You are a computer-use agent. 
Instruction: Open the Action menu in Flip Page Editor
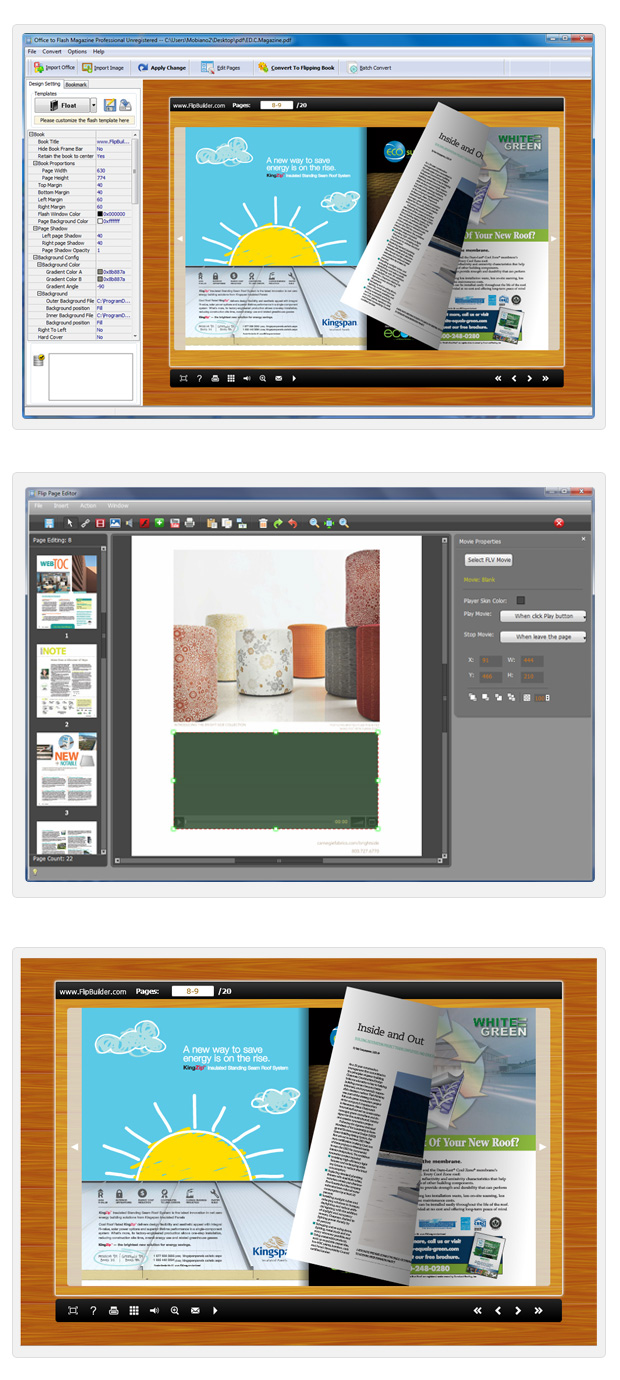click(x=88, y=506)
